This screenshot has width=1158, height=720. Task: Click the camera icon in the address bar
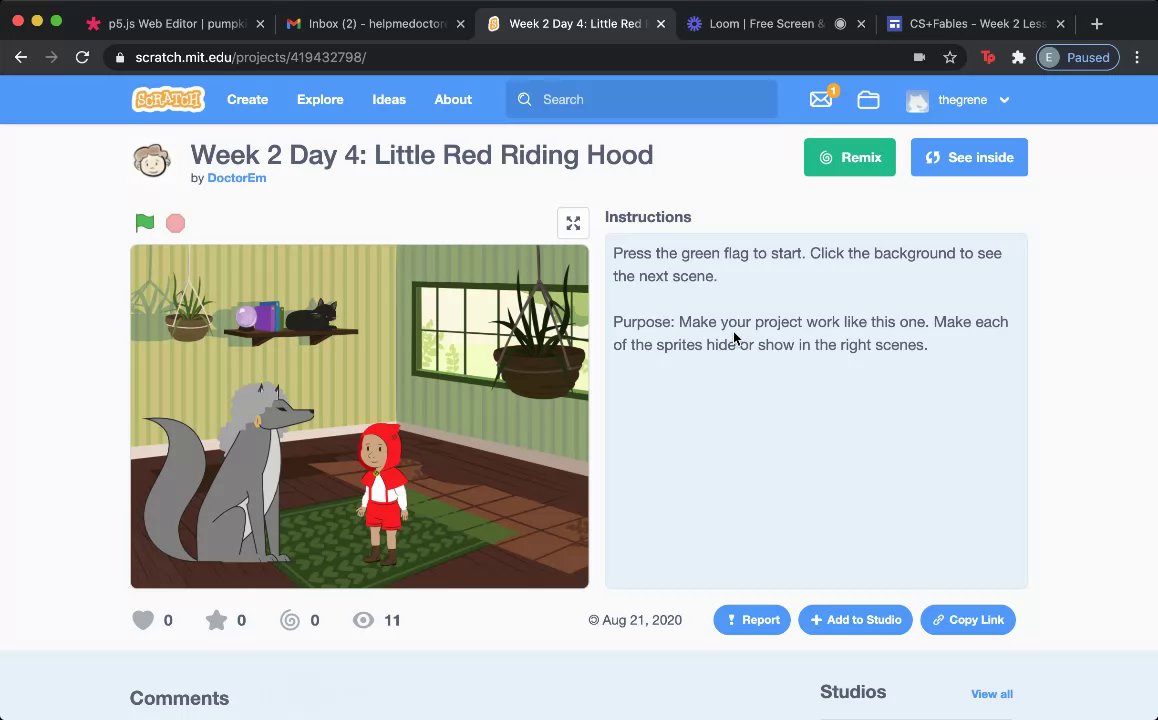tap(919, 57)
